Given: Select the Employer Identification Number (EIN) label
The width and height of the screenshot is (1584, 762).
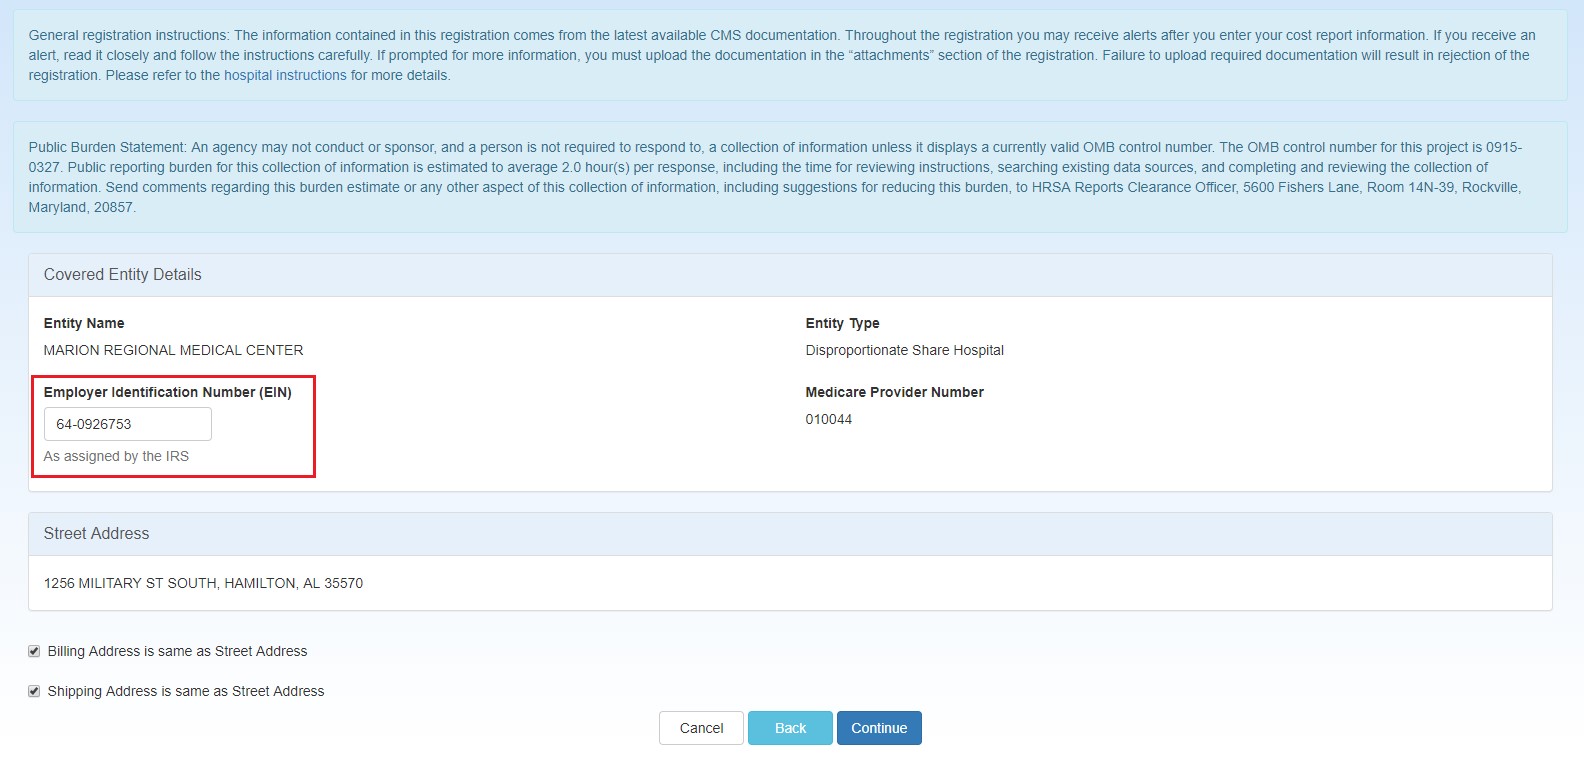Looking at the screenshot, I should [x=168, y=392].
